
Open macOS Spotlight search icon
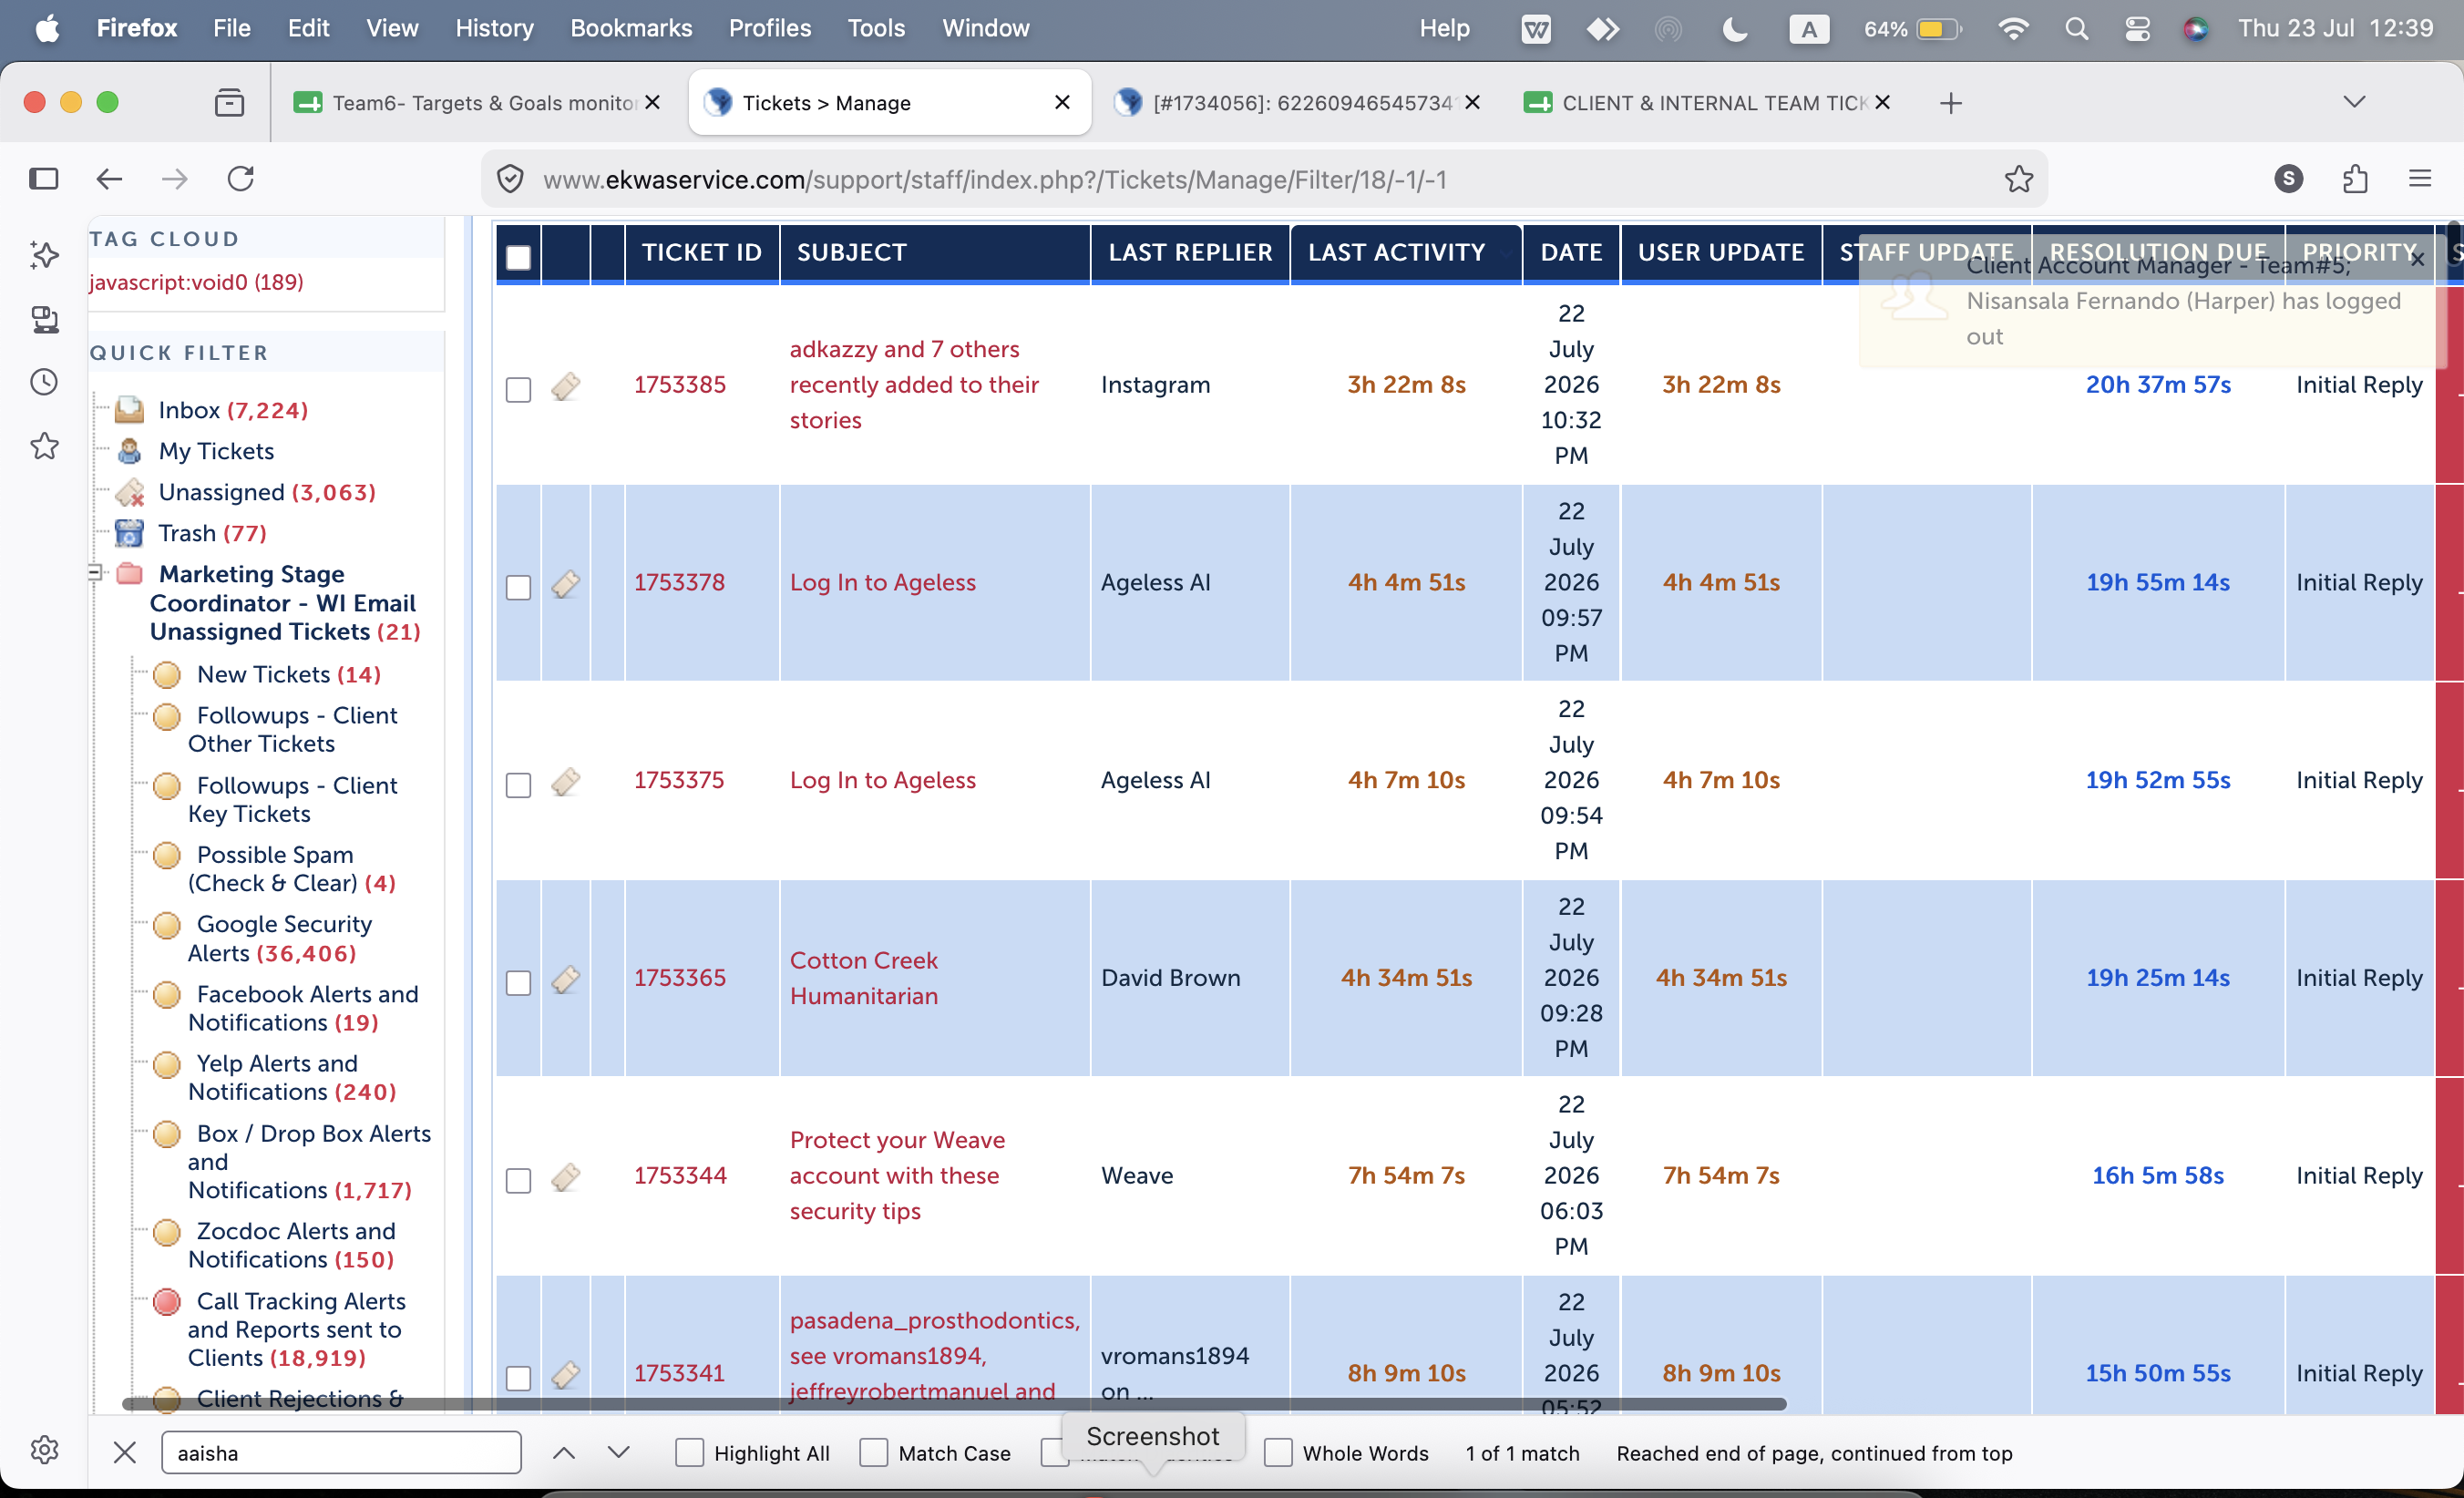pos(2076,28)
